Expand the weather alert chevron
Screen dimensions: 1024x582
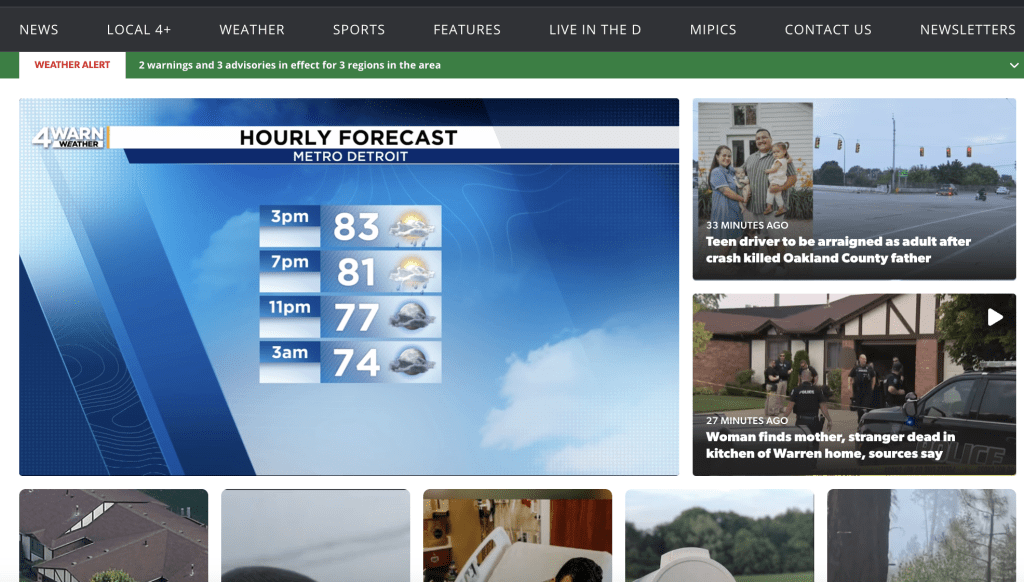click(x=1014, y=65)
